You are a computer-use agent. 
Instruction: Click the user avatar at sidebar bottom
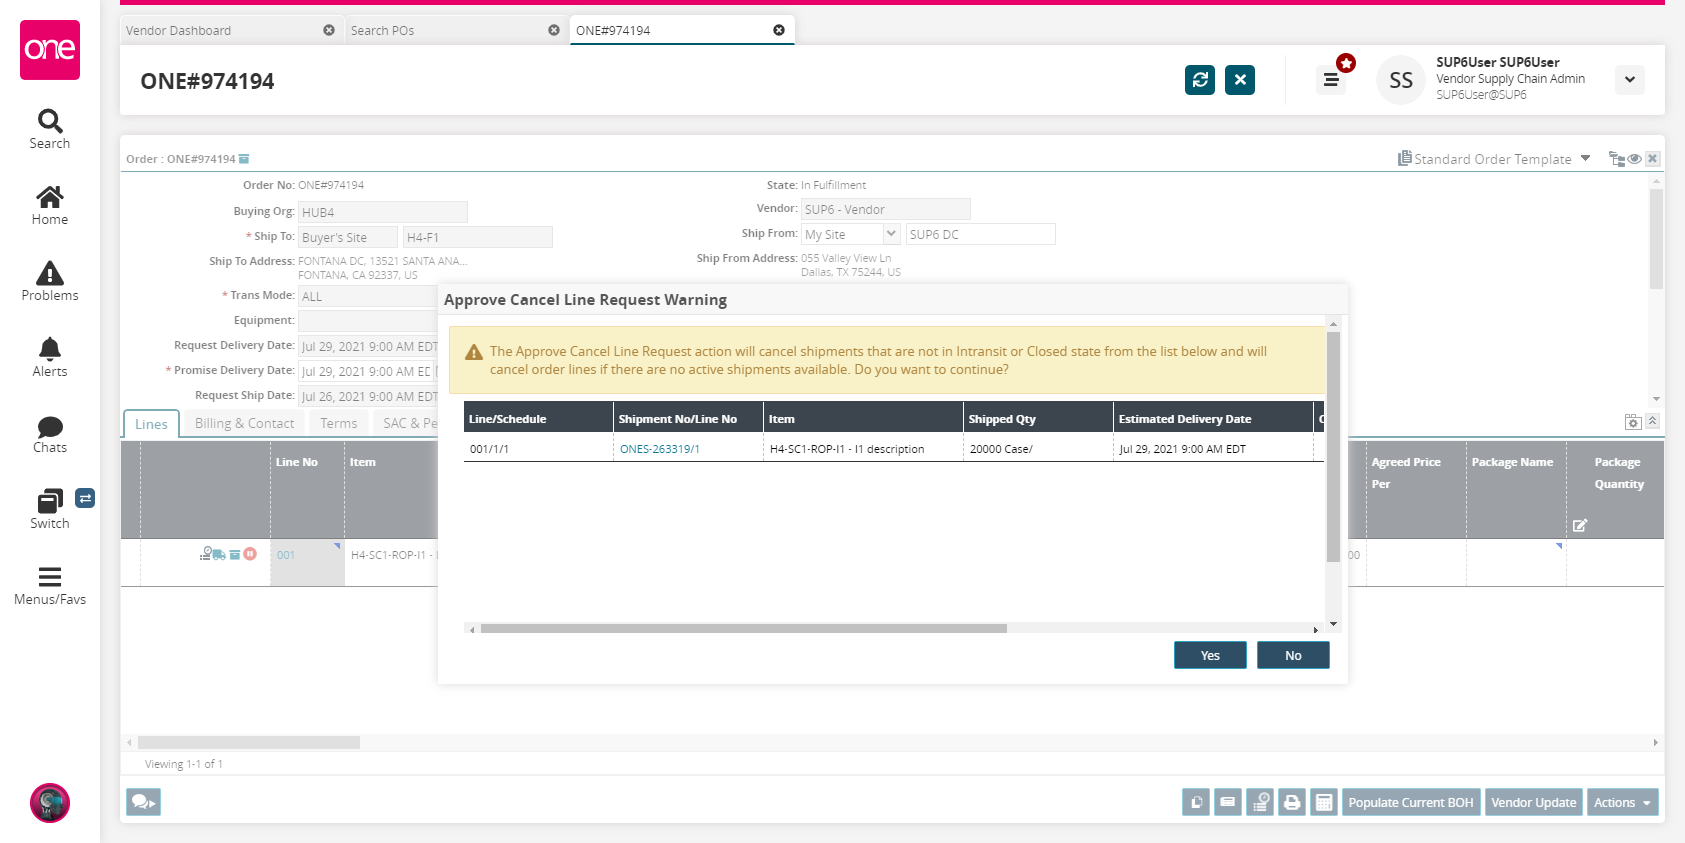[x=50, y=803]
